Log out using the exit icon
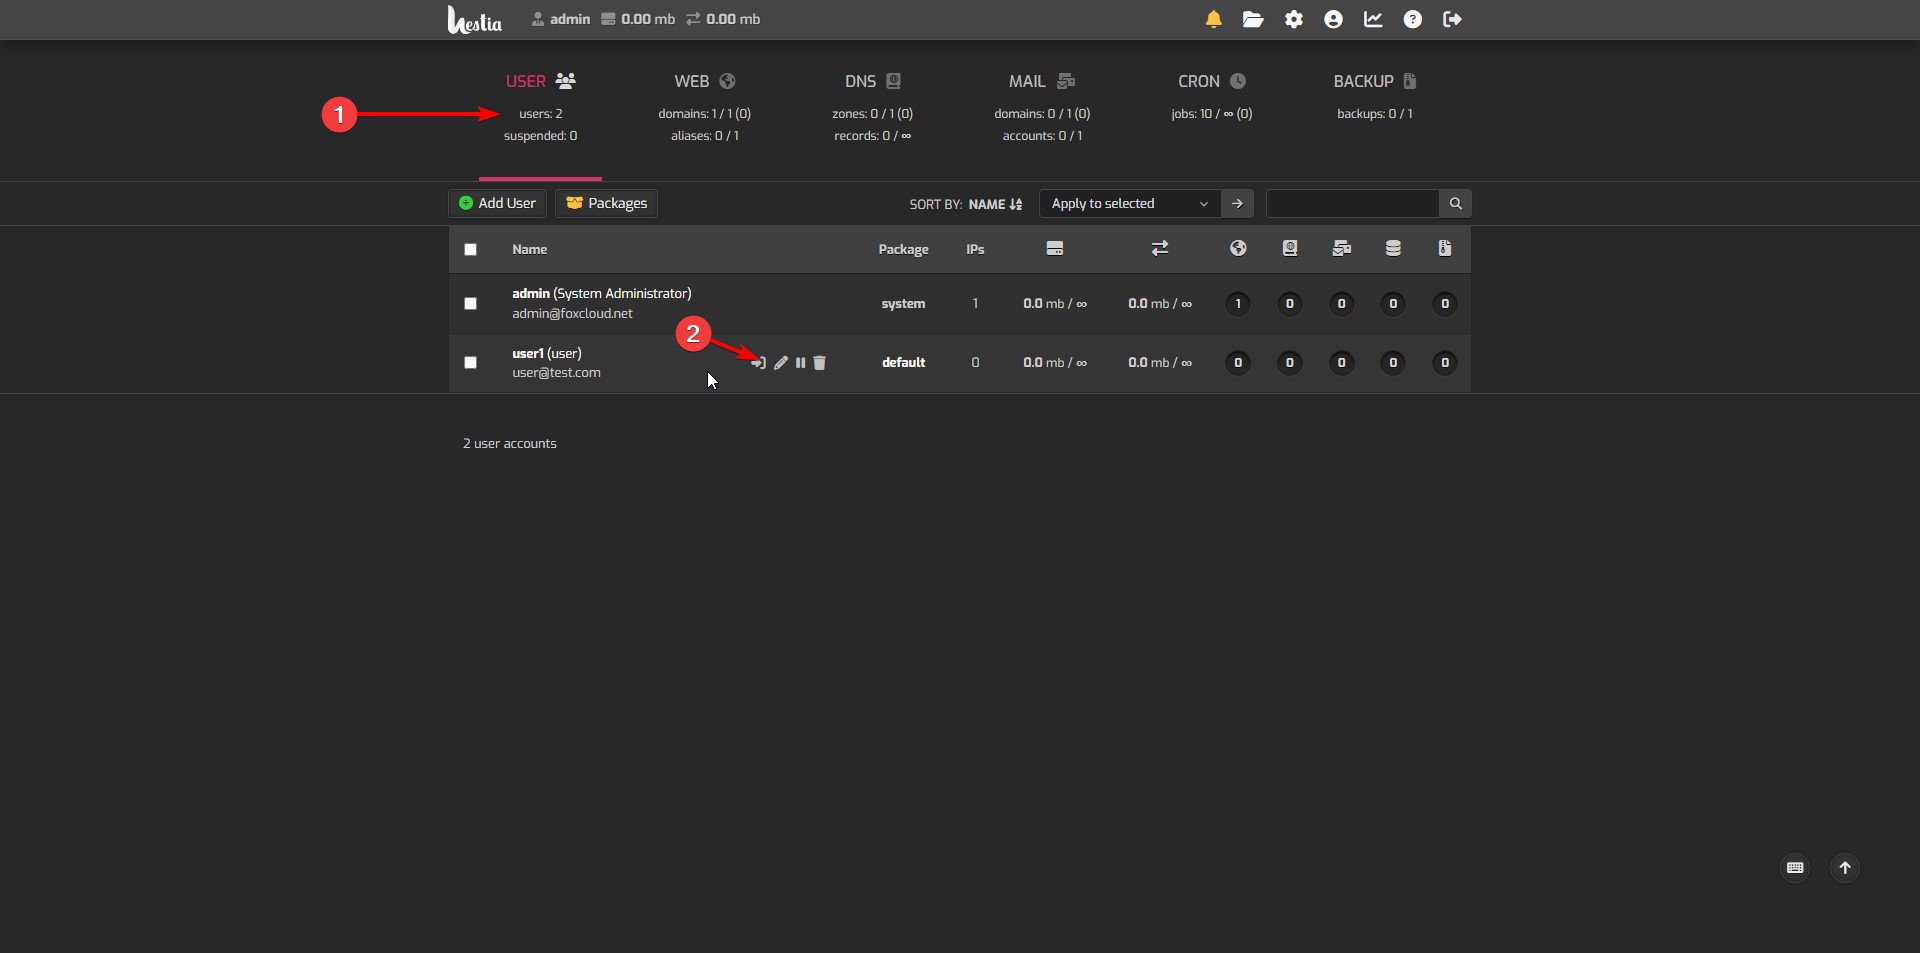Screen dimensions: 1920x953 click(1452, 19)
